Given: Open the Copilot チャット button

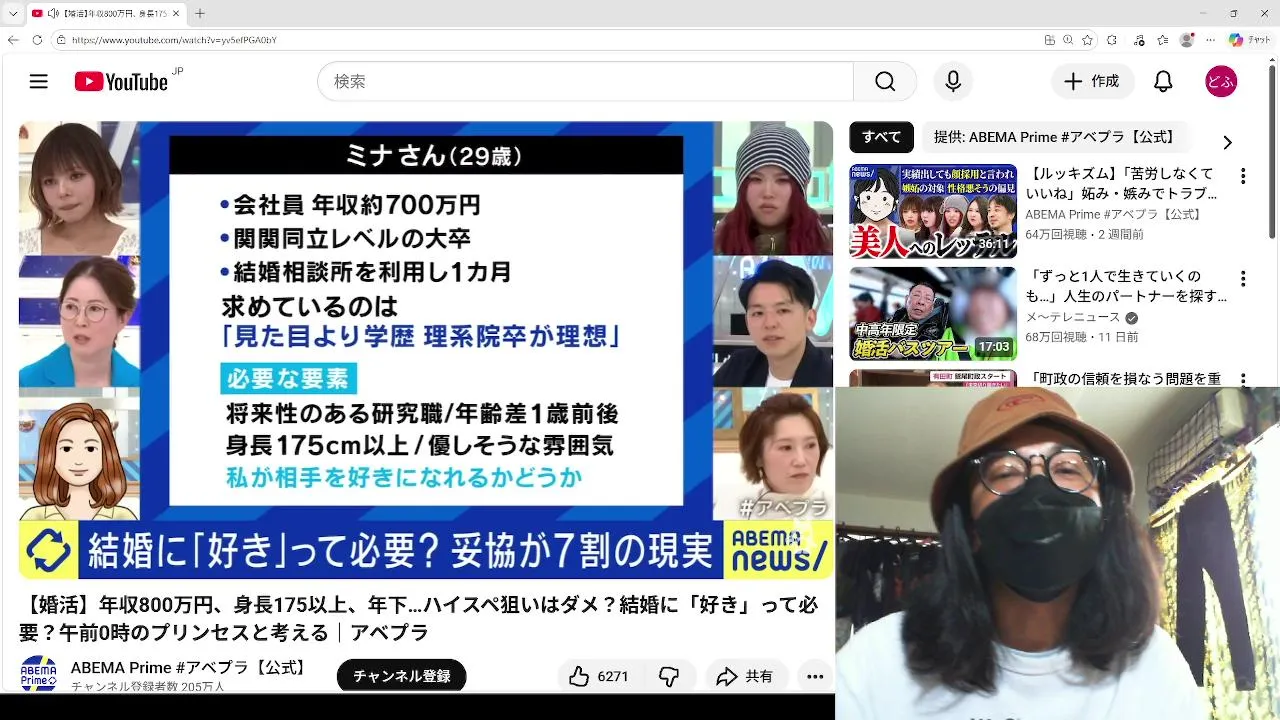Looking at the screenshot, I should pos(1250,40).
